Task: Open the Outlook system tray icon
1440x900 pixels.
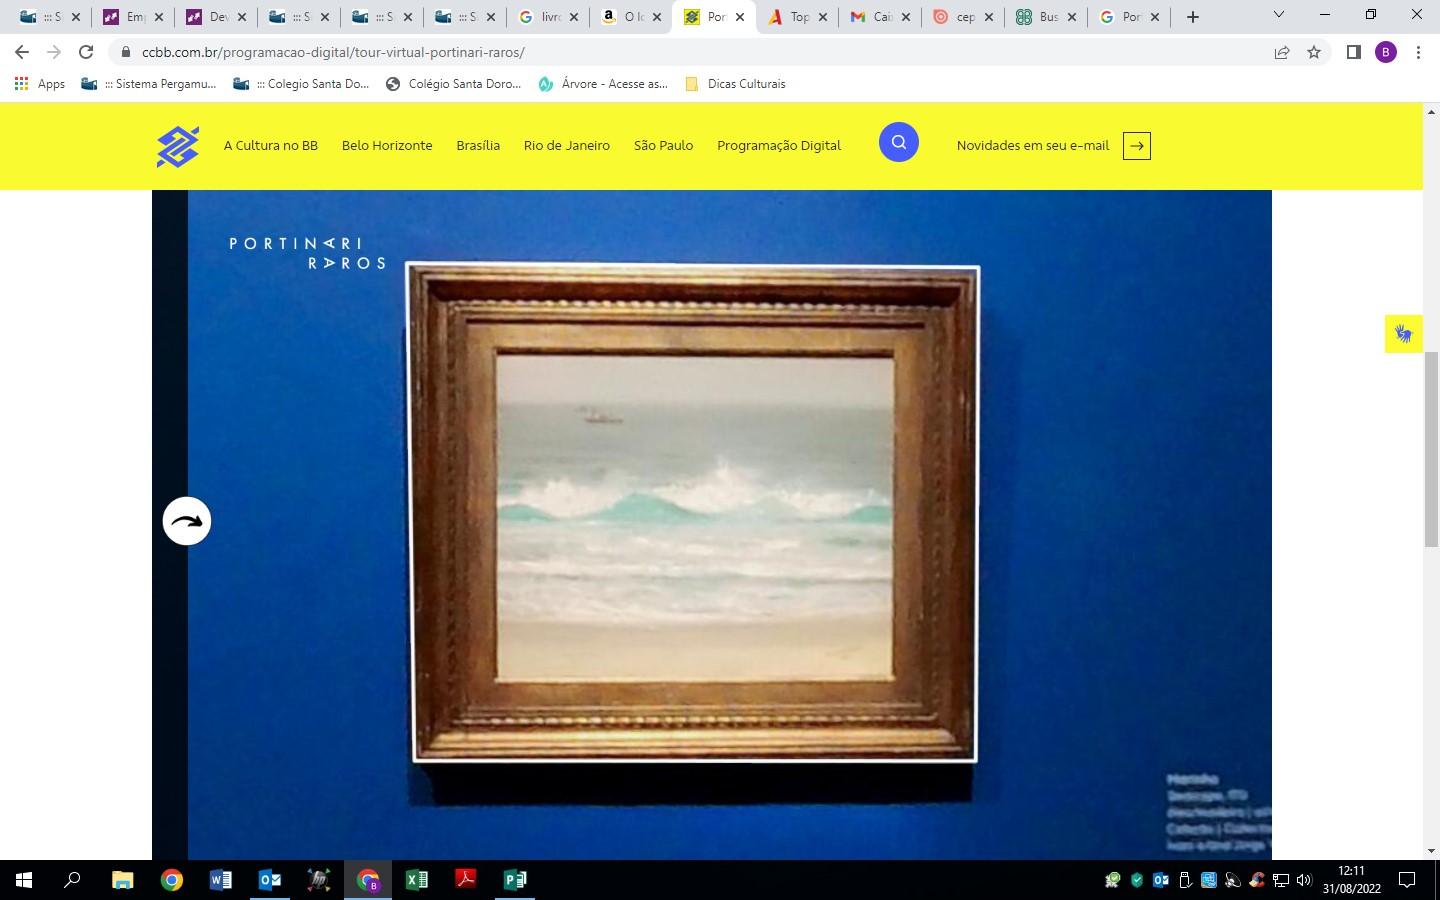Action: tap(1161, 880)
